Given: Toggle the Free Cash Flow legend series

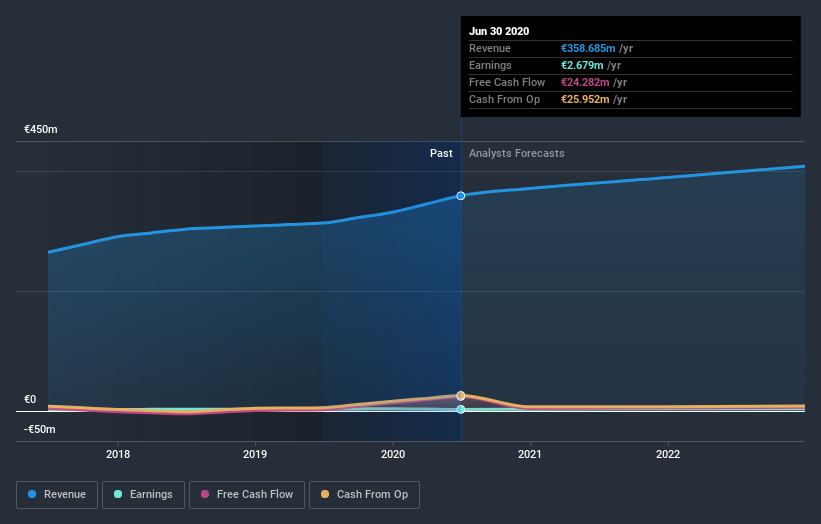Looking at the screenshot, I should 247,495.
